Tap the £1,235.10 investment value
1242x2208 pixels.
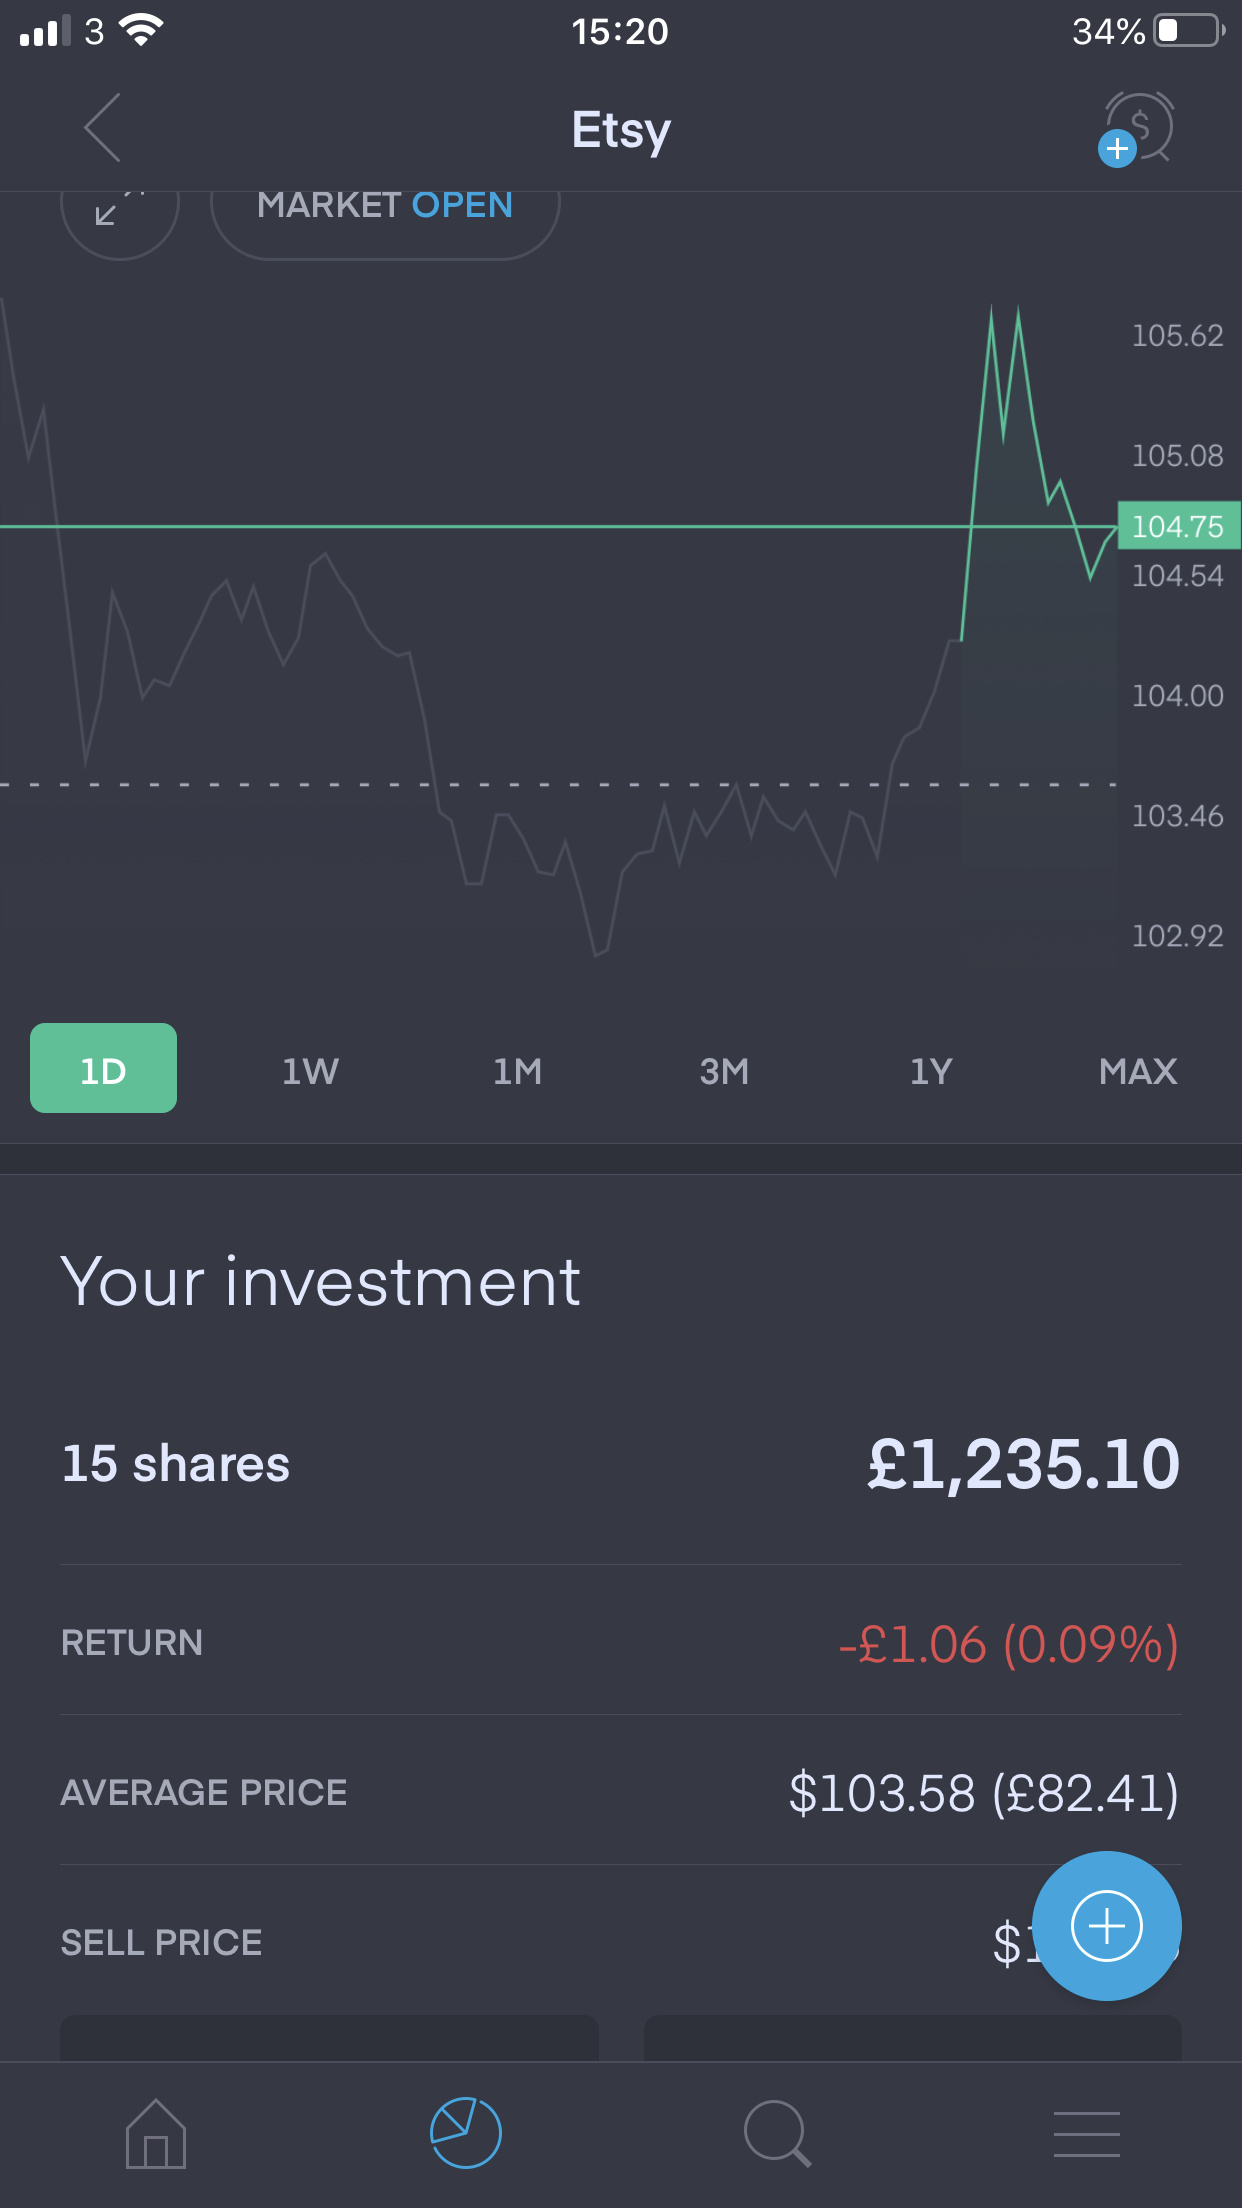point(1023,1464)
